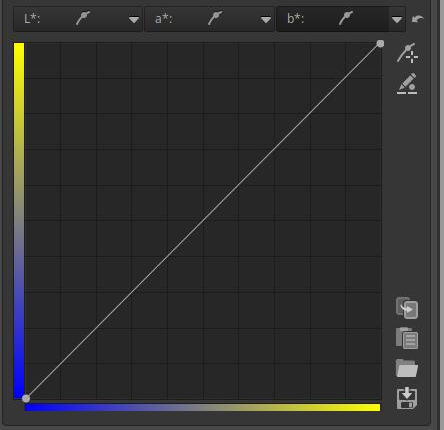Save the curve to file
The image size is (444, 430).
(407, 398)
